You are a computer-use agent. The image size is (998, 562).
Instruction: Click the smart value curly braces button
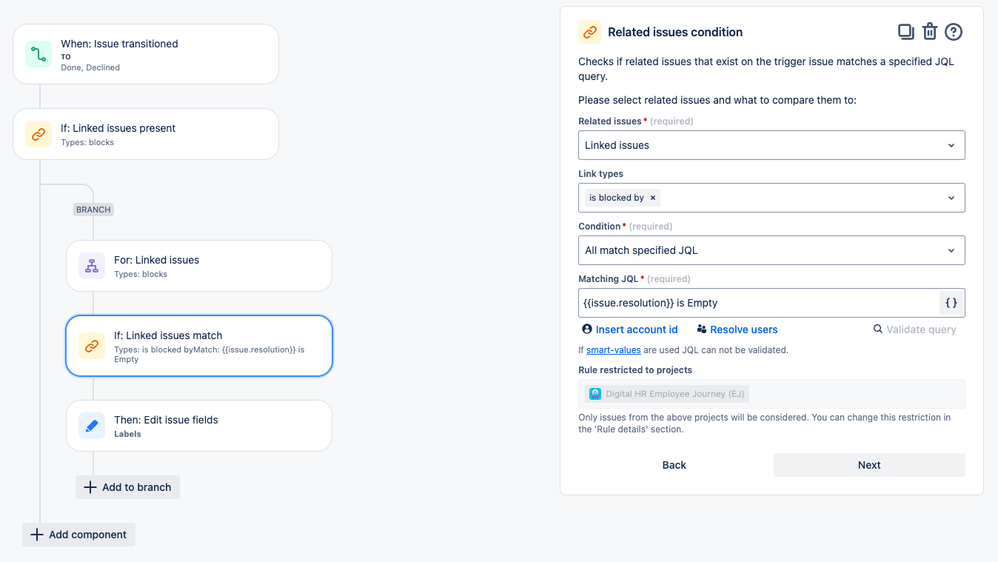tap(951, 303)
